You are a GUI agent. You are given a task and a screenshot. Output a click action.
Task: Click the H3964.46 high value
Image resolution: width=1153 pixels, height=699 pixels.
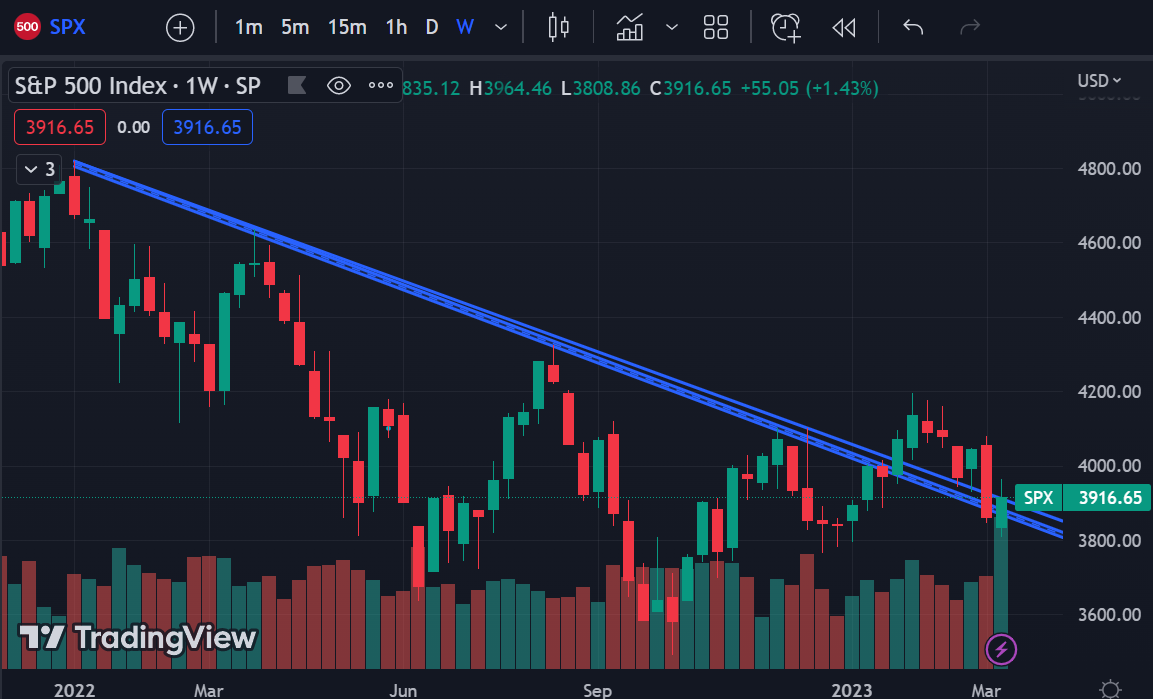[x=510, y=89]
